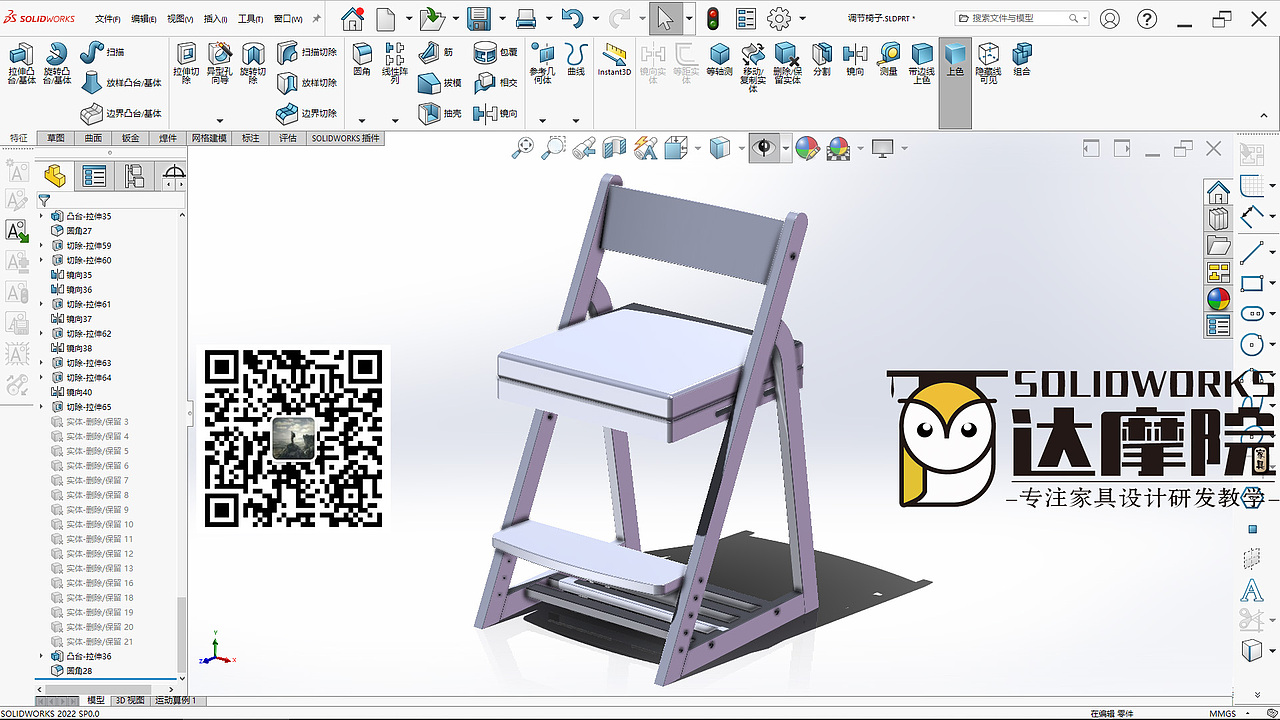
Task: Click the 等轴测 isometric view icon
Action: pyautogui.click(x=719, y=59)
